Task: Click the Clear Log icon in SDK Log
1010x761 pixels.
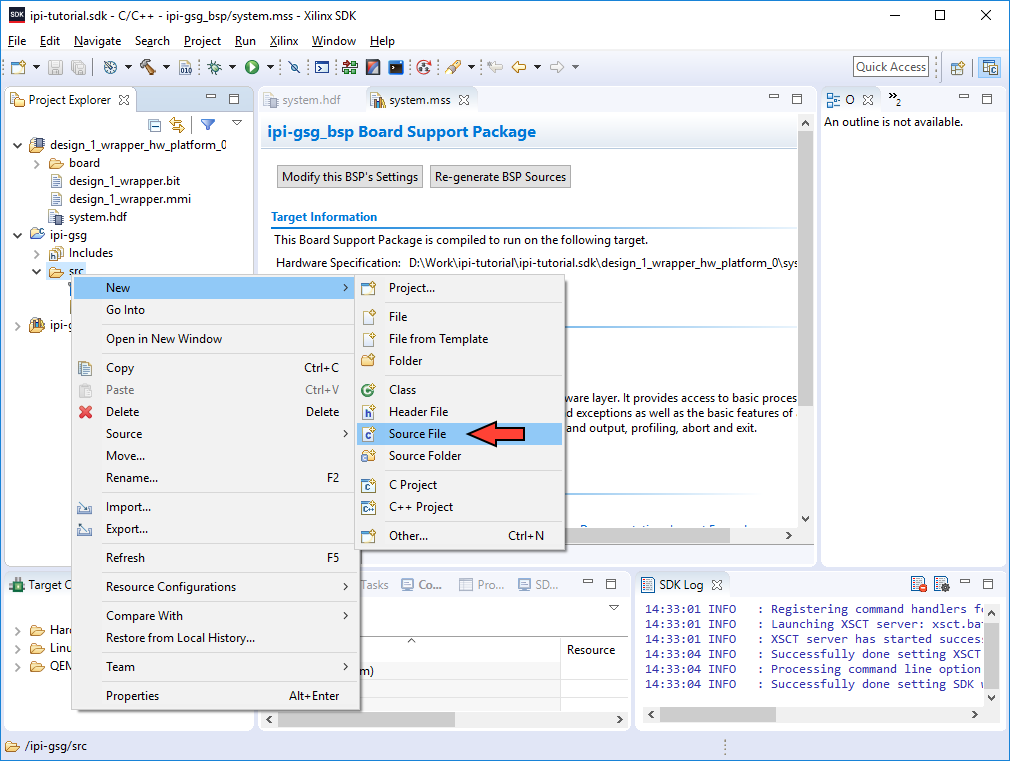Action: (919, 584)
